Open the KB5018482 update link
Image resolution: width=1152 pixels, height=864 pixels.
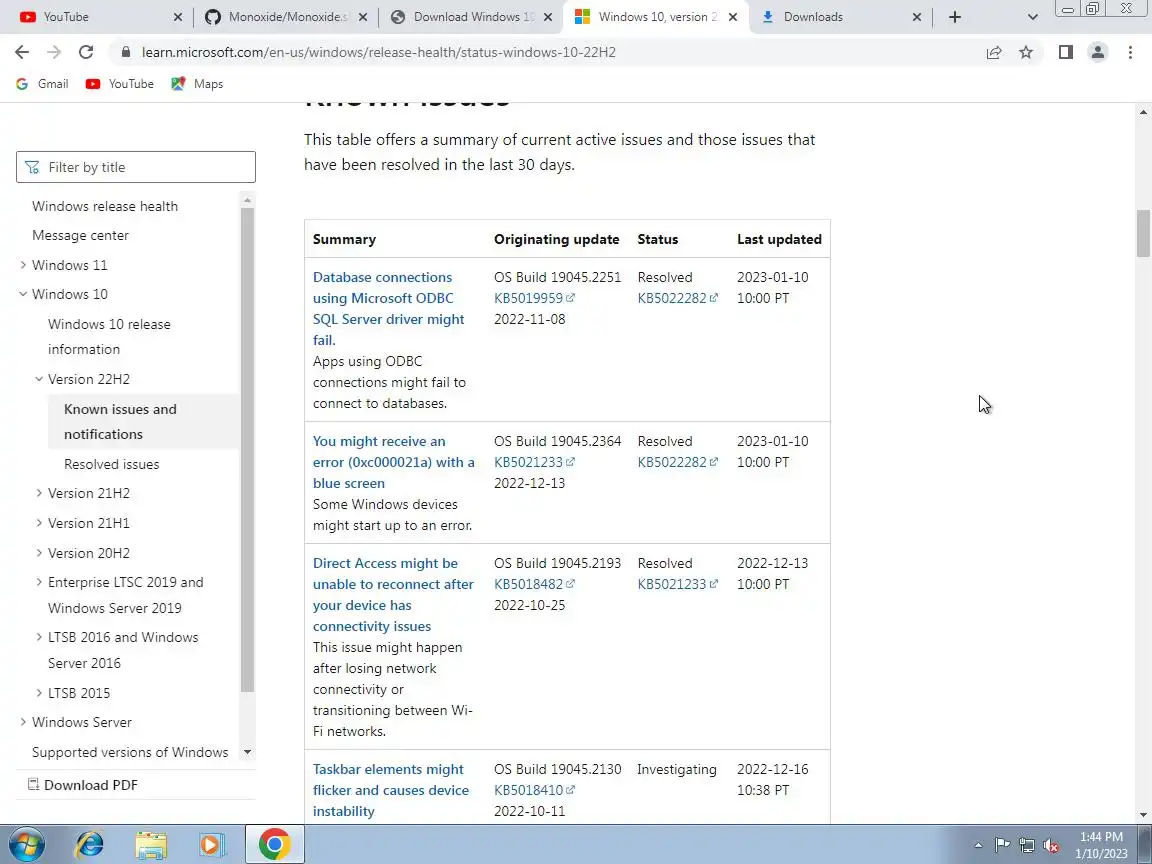pos(534,584)
